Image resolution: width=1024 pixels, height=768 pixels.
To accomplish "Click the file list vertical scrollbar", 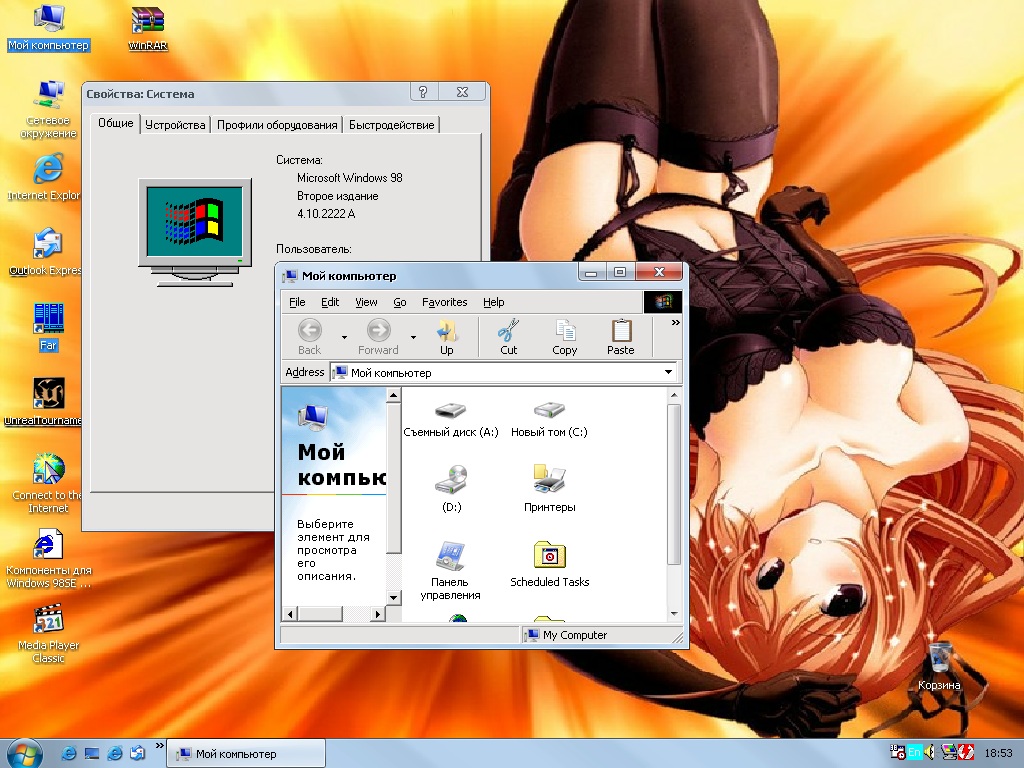I will [674, 485].
